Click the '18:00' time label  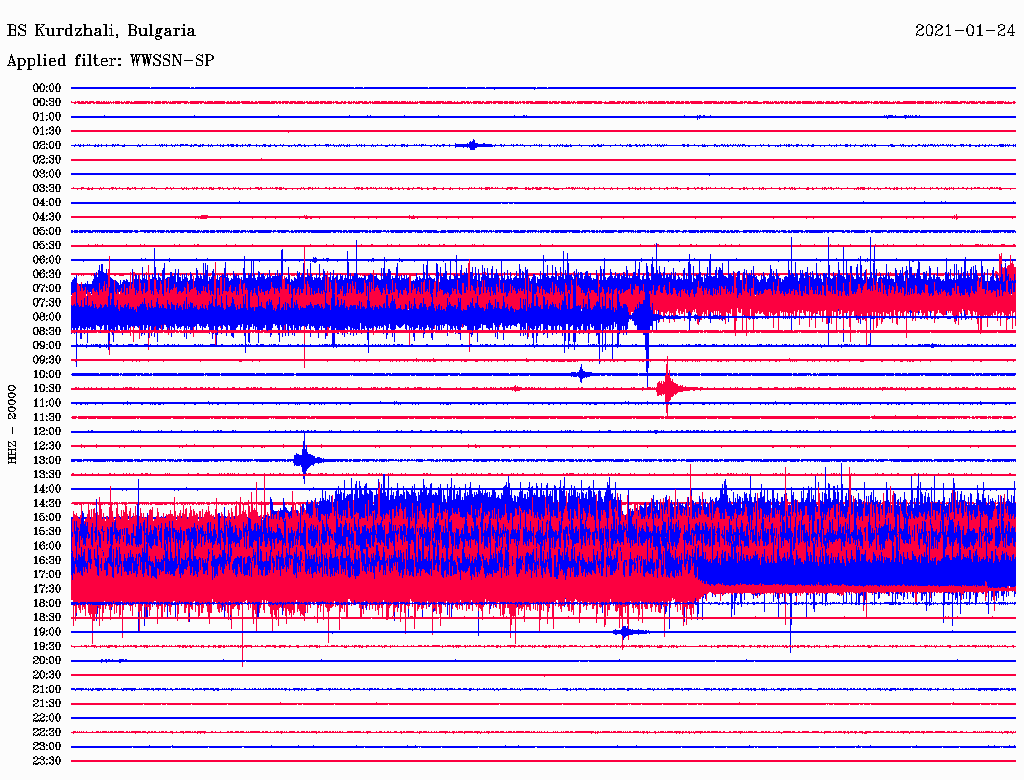tap(47, 604)
